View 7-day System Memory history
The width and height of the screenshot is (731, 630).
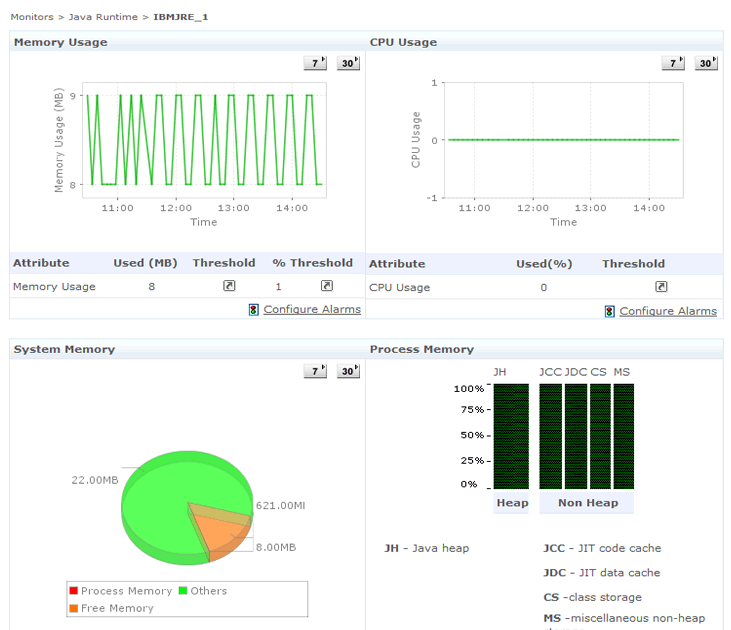[x=315, y=371]
